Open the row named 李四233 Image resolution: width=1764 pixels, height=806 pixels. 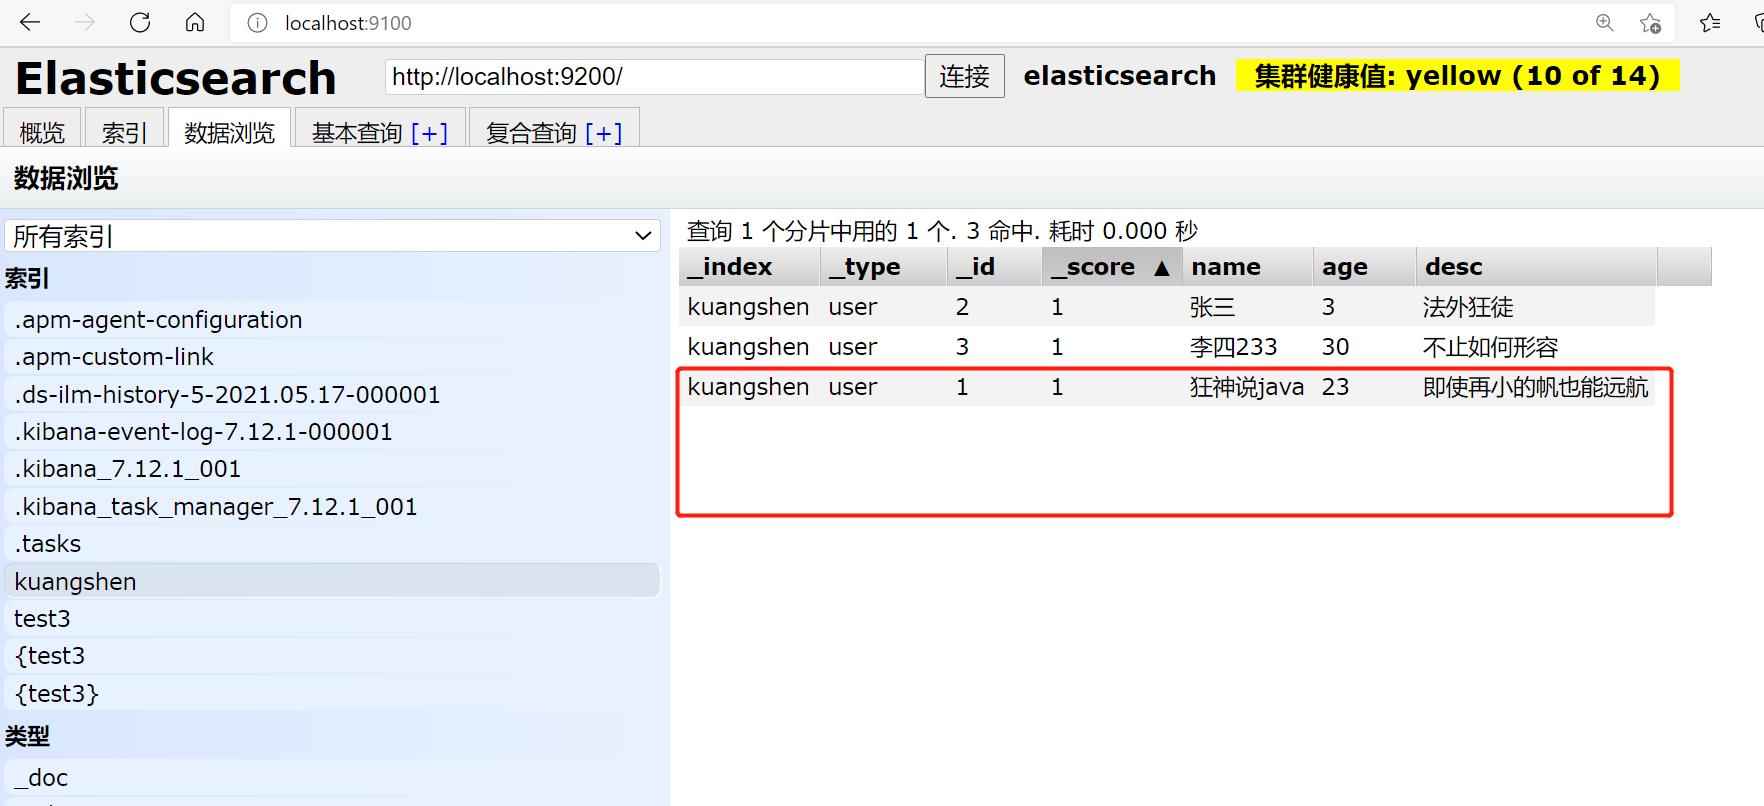pos(1166,347)
